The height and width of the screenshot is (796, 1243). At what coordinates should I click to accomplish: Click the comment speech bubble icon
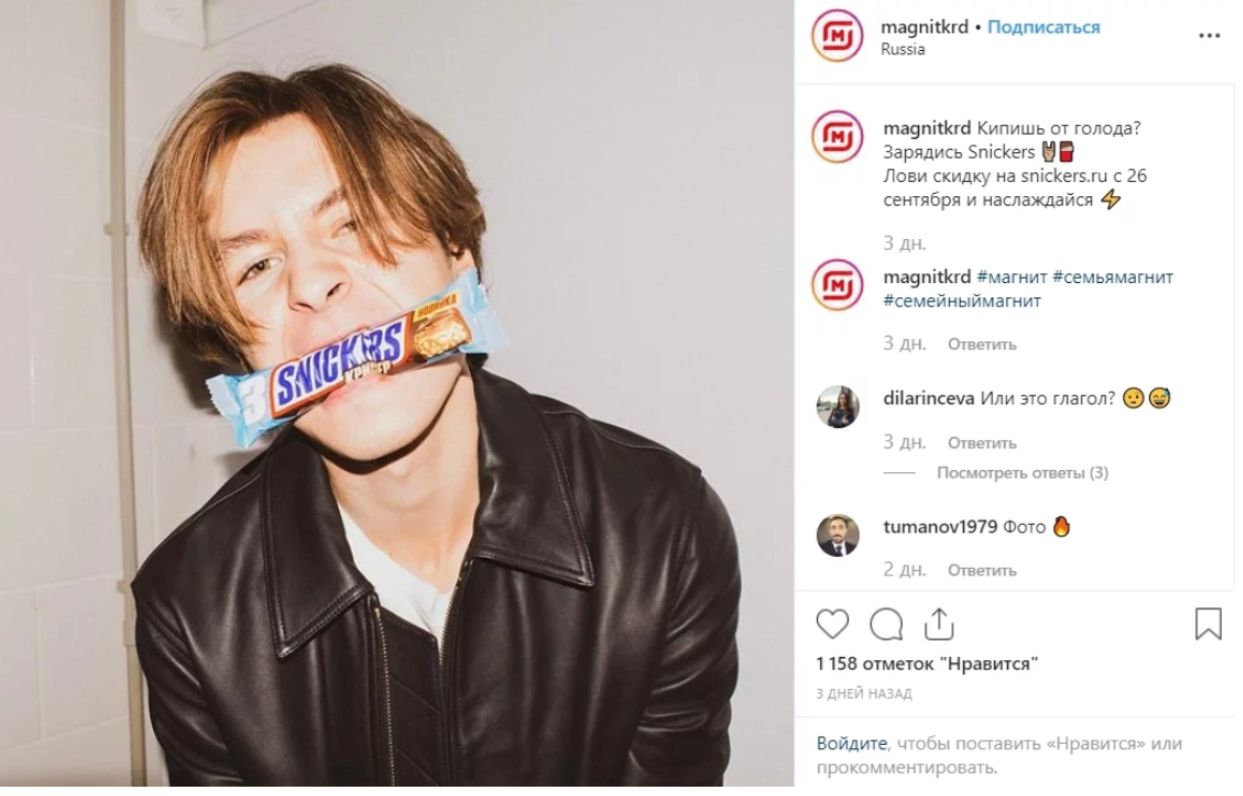[x=885, y=624]
